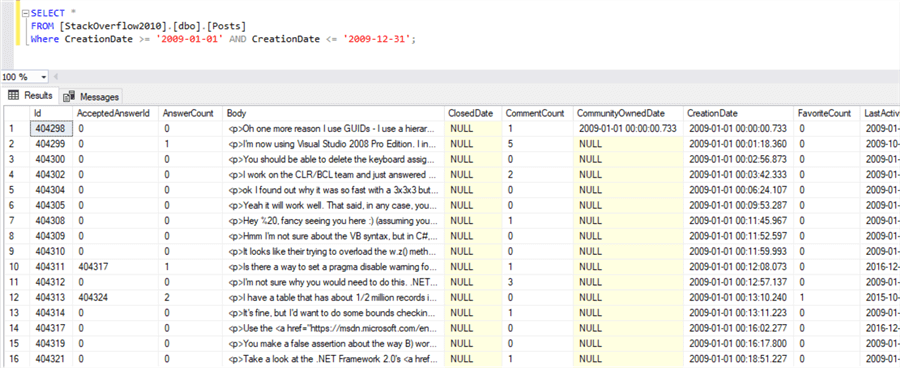Select the Id column header

51,114
